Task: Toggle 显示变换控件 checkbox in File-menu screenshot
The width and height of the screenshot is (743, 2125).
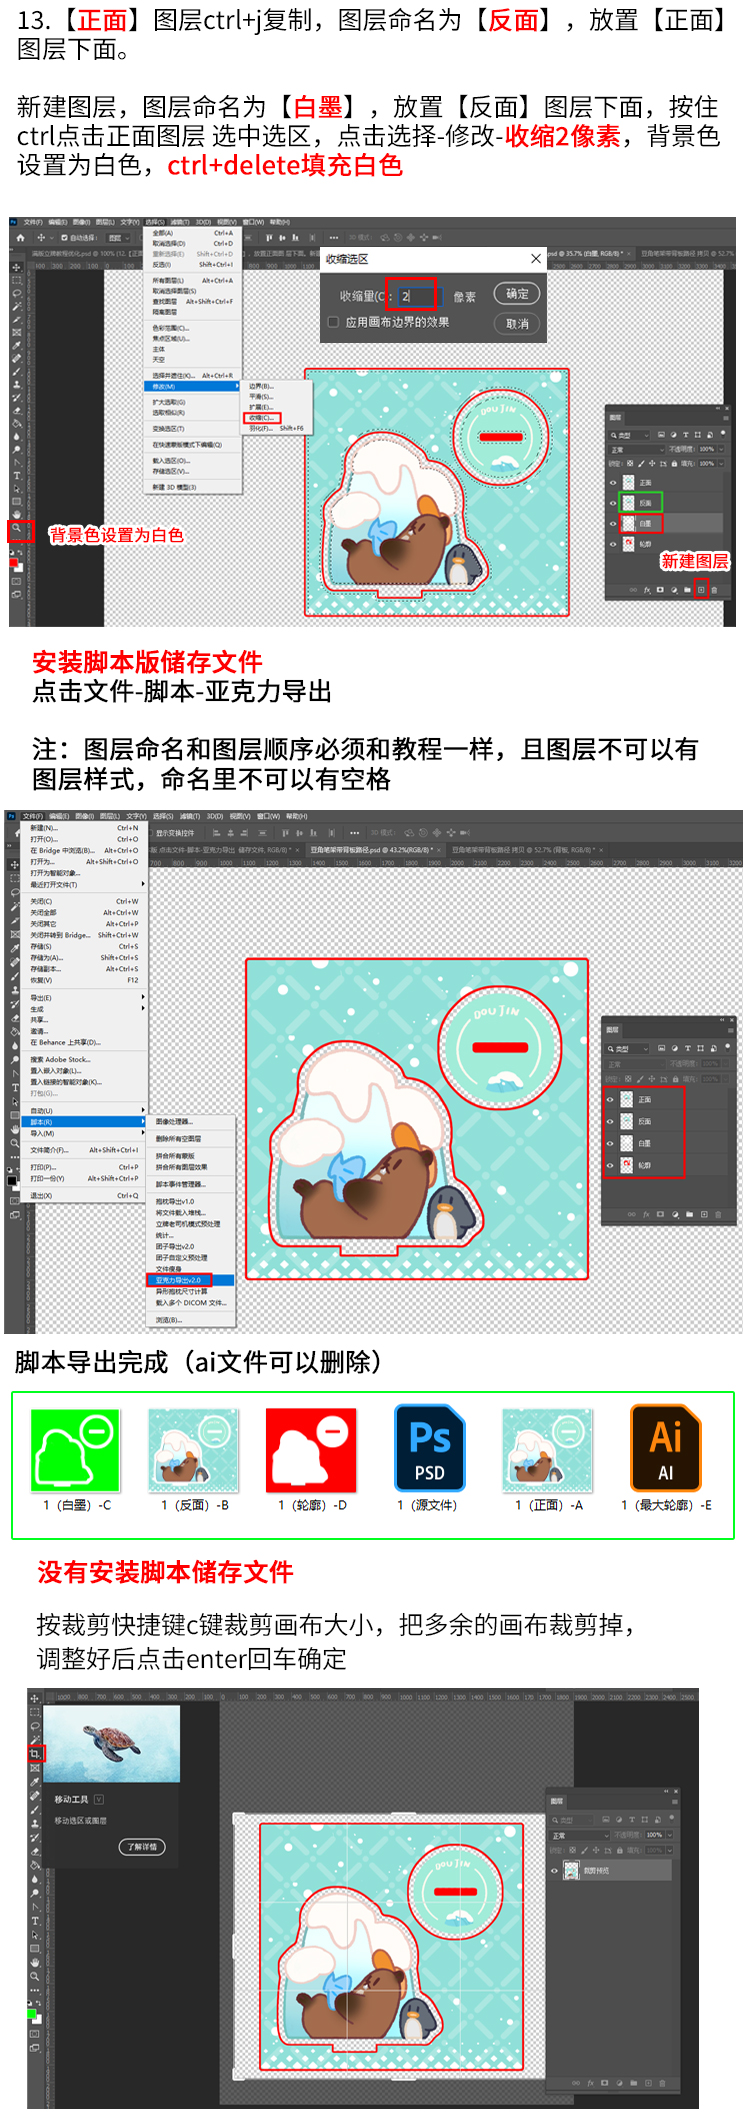Action: [152, 832]
